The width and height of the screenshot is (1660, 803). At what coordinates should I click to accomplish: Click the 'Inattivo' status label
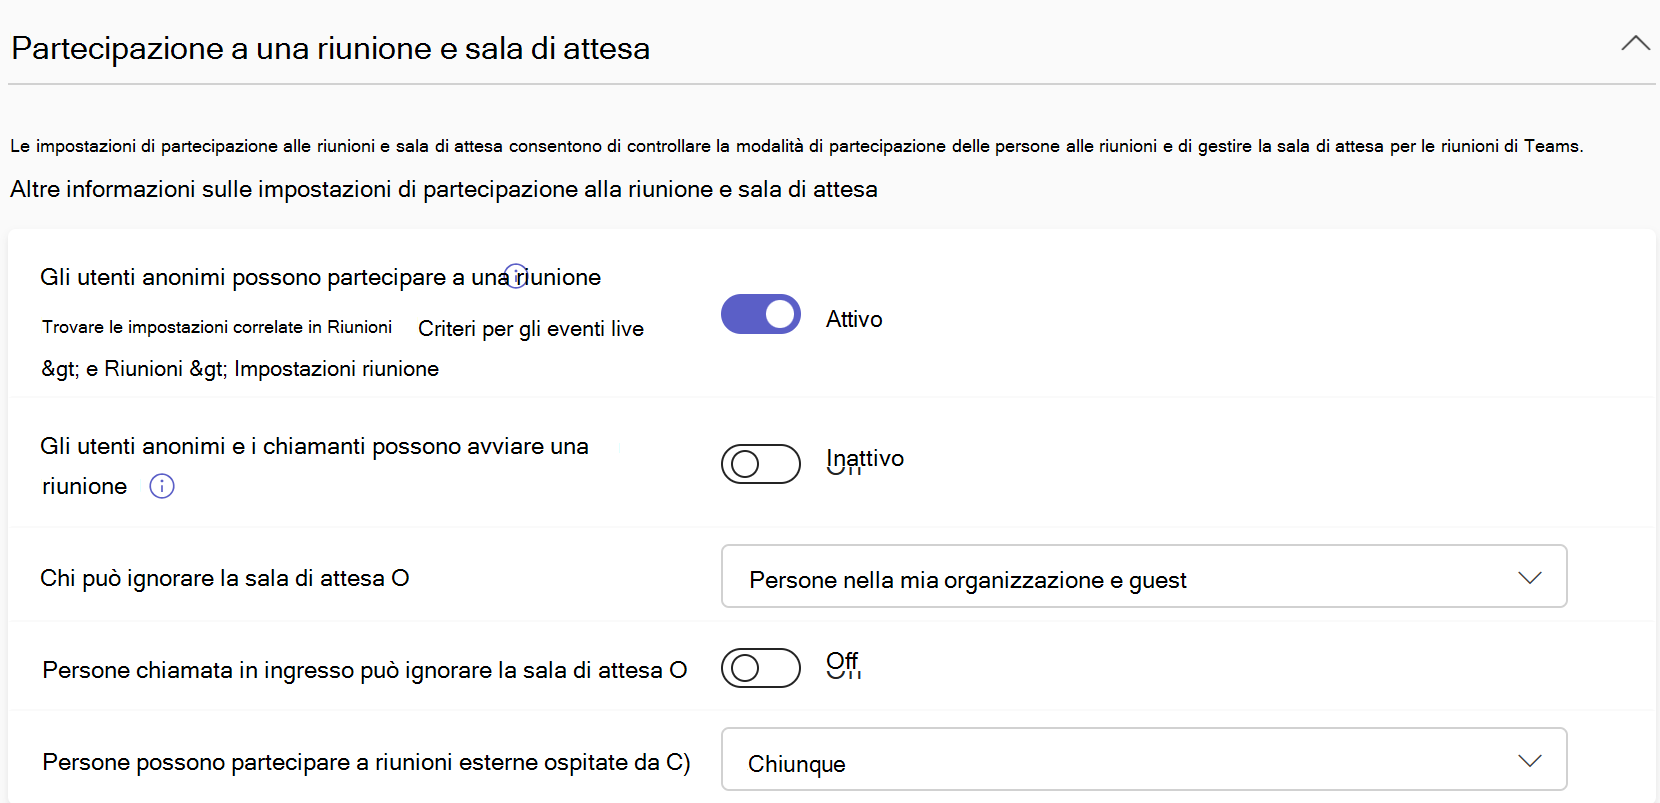coord(864,458)
